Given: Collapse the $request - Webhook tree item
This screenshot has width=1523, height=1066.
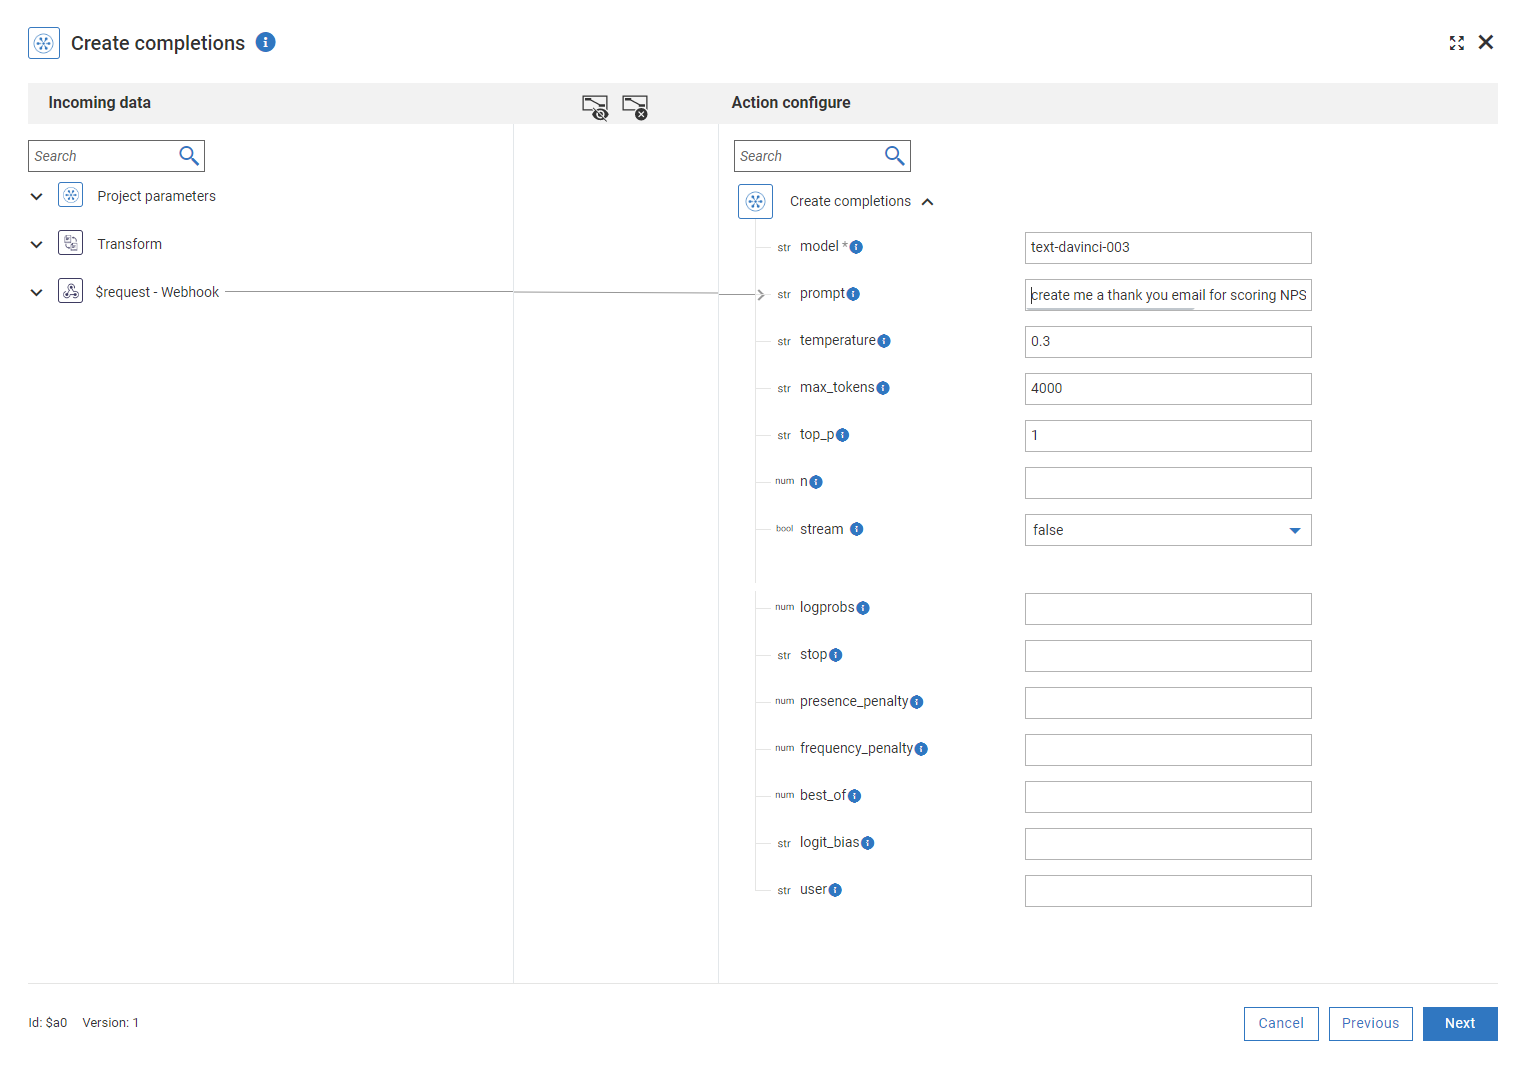Looking at the screenshot, I should click(36, 291).
